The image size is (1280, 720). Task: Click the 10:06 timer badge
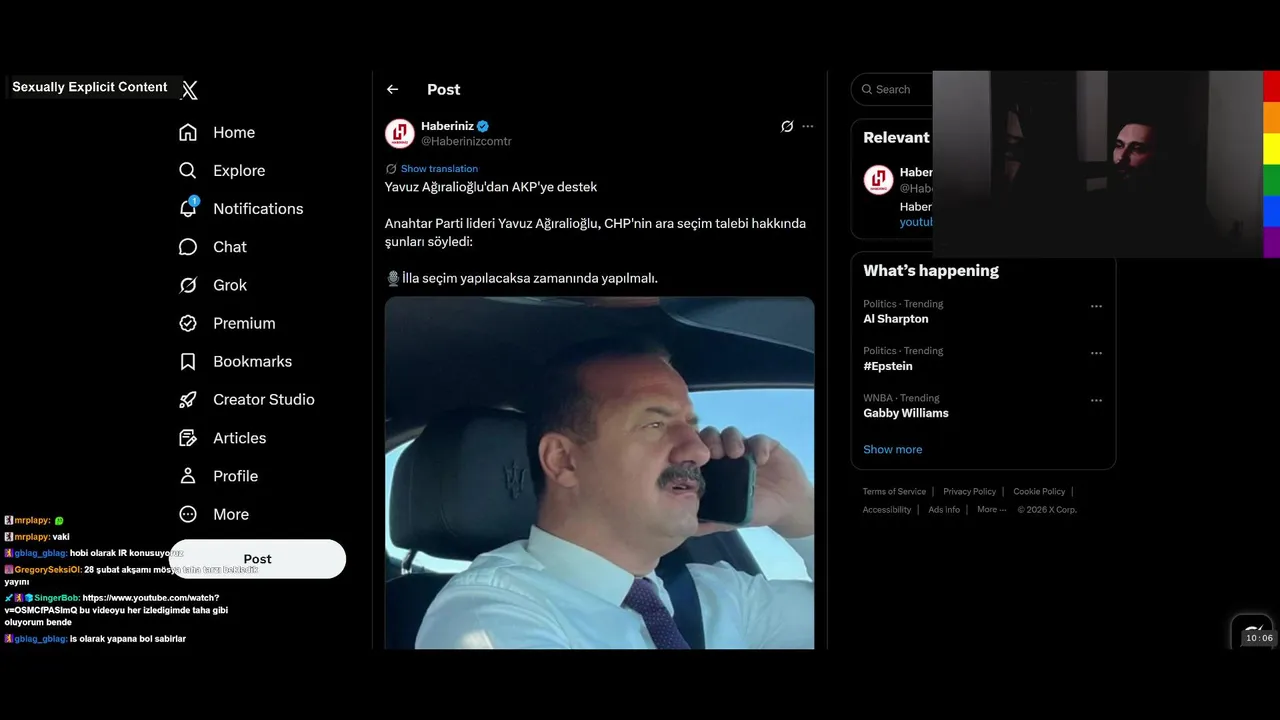[x=1259, y=638]
